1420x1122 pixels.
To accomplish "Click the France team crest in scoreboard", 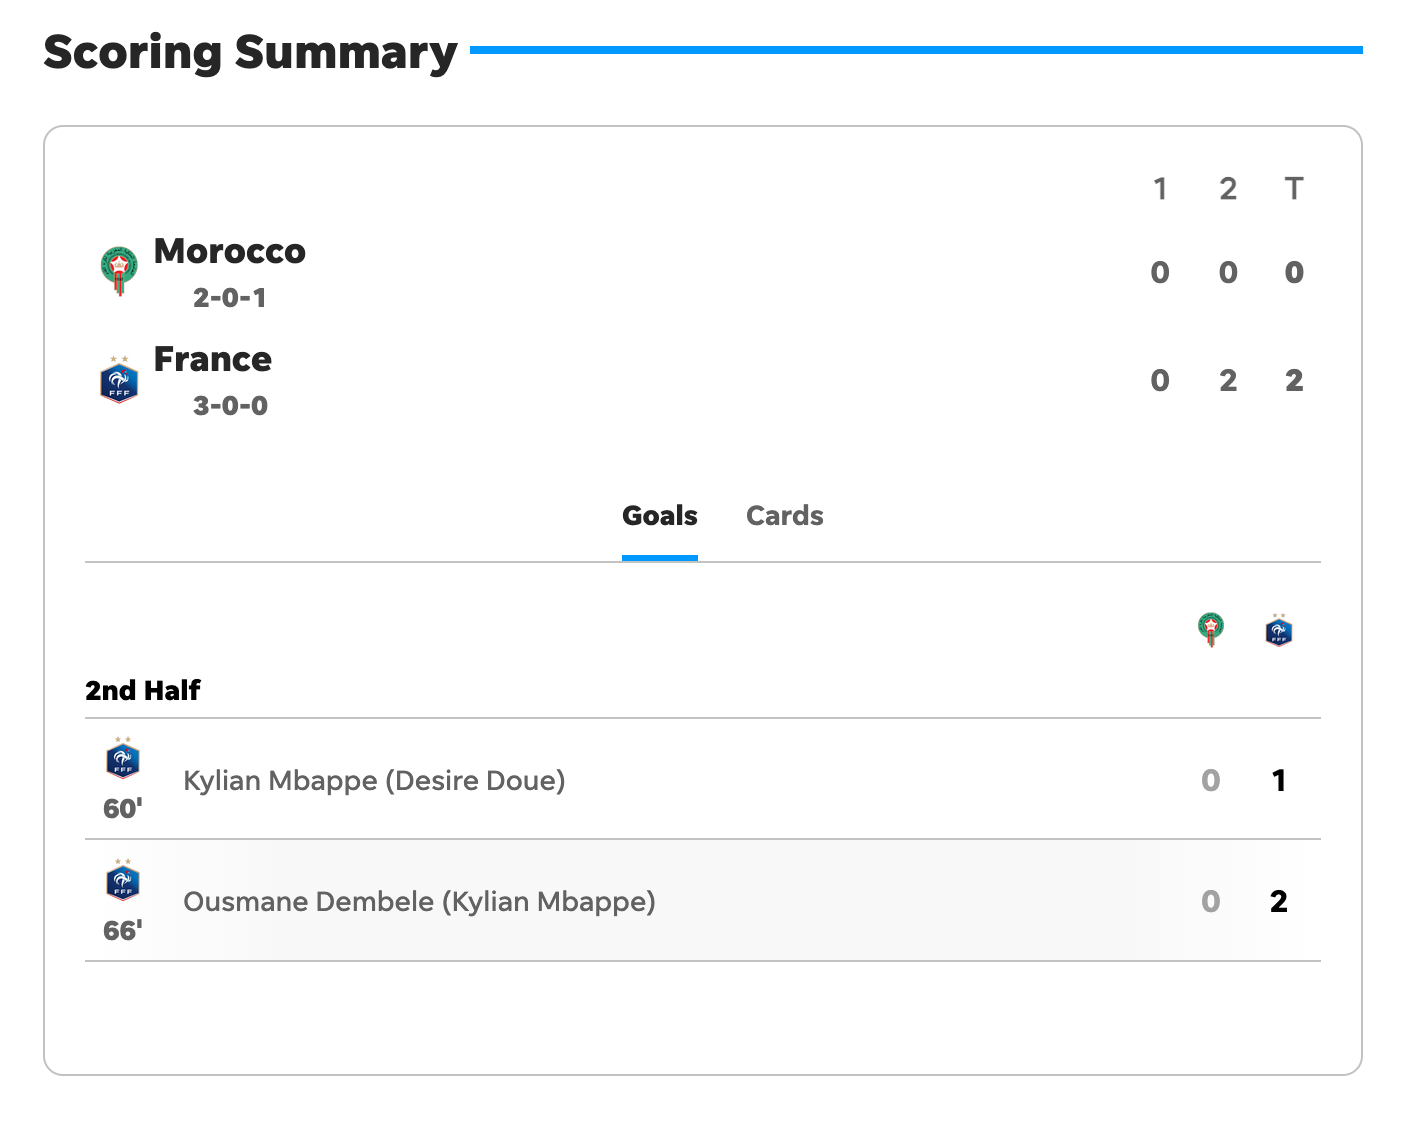I will point(119,379).
